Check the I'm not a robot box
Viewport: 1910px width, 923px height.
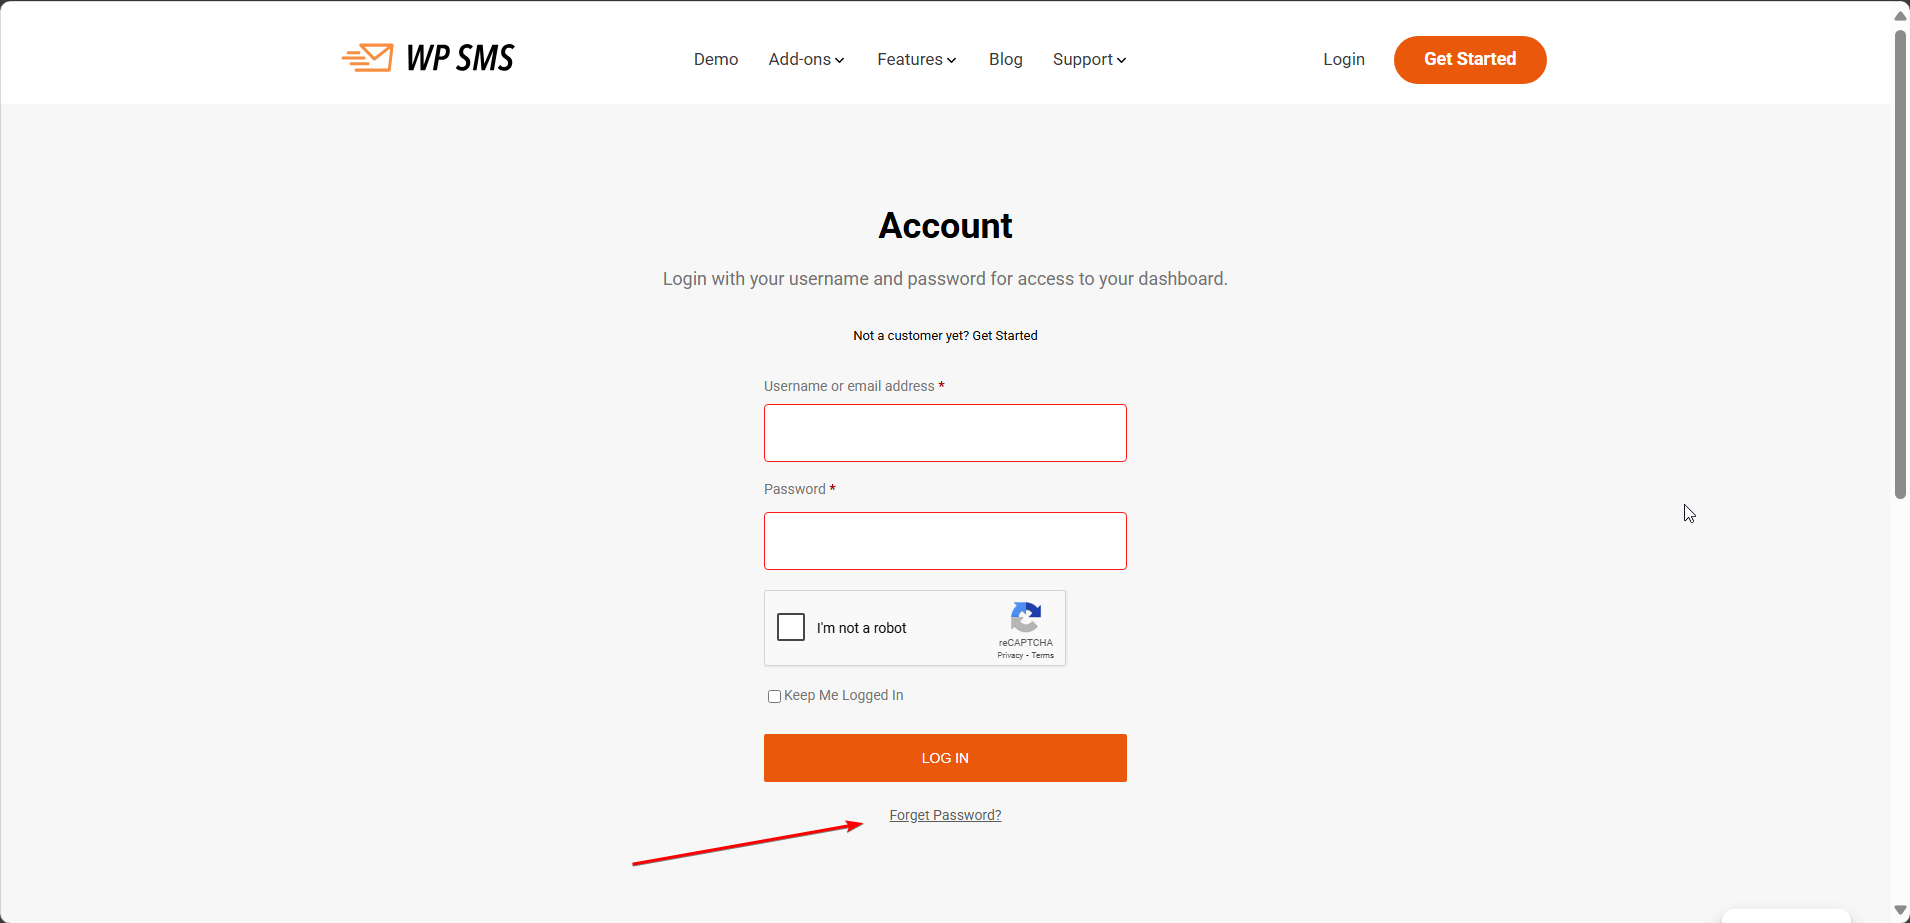(x=791, y=627)
